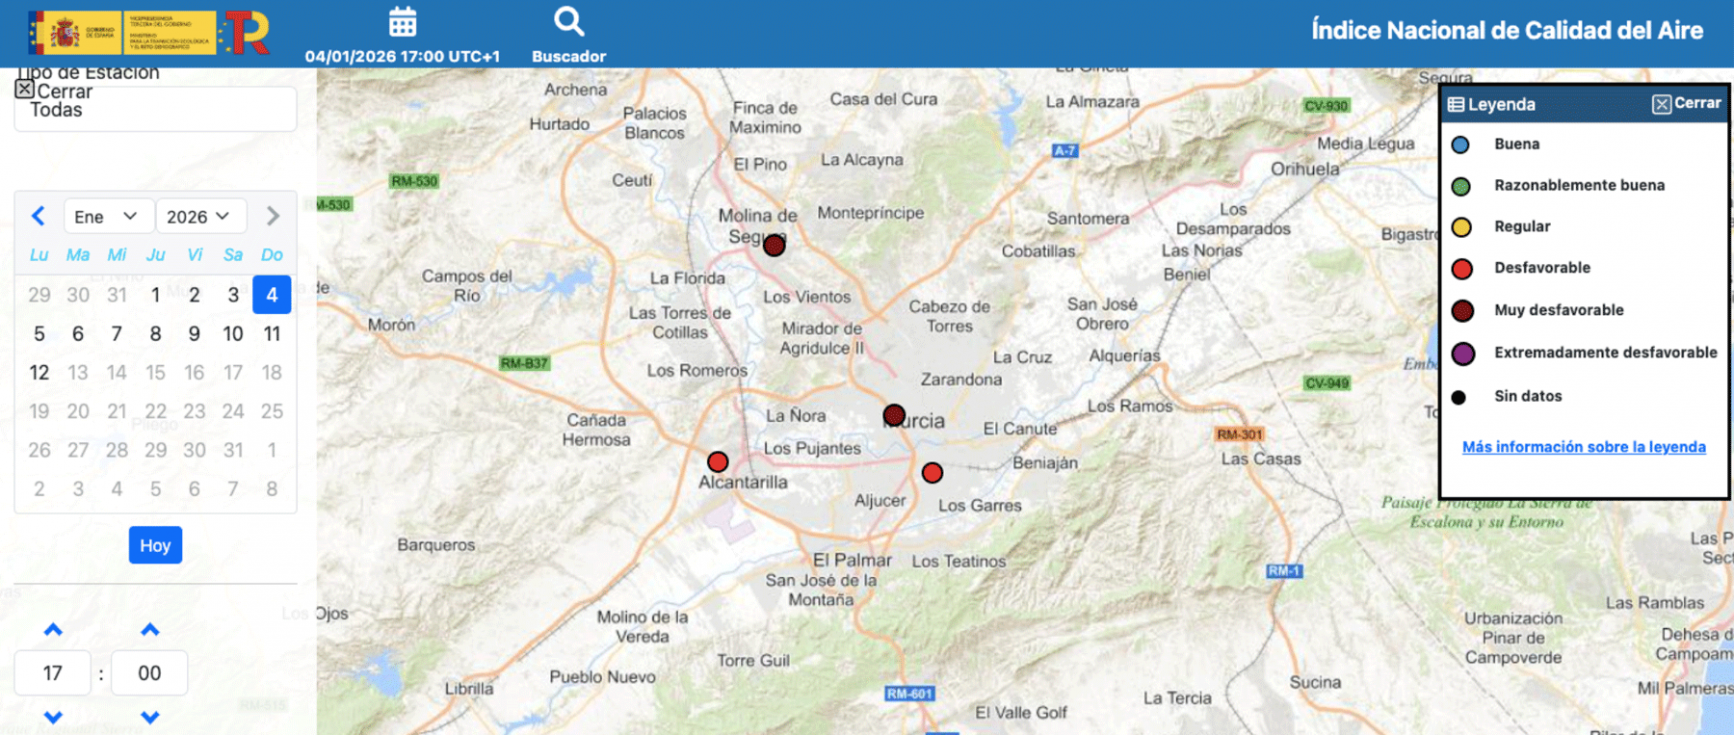Select day 31 of December in calendar
1734x735 pixels.
click(x=117, y=295)
